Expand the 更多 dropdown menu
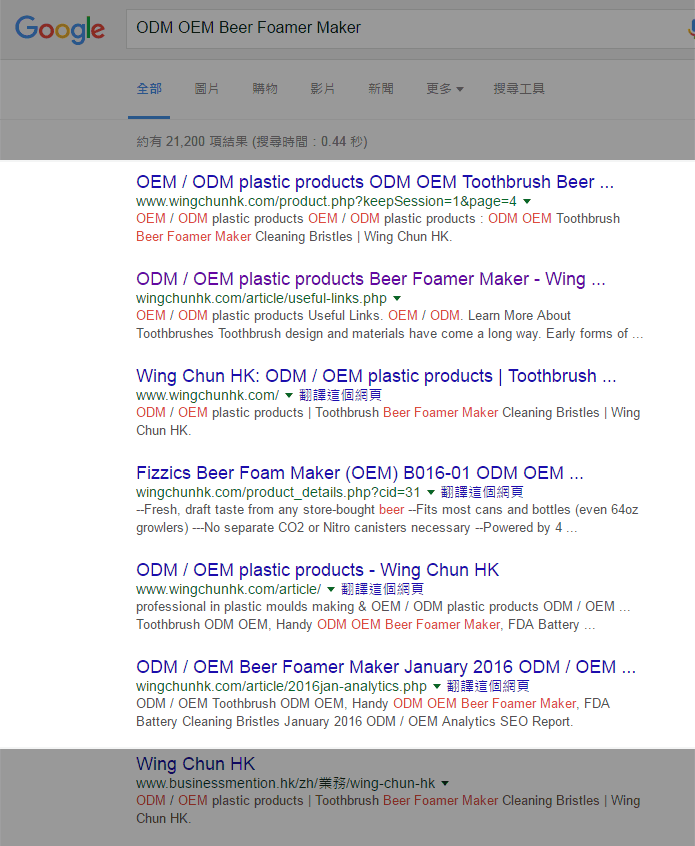 point(445,88)
